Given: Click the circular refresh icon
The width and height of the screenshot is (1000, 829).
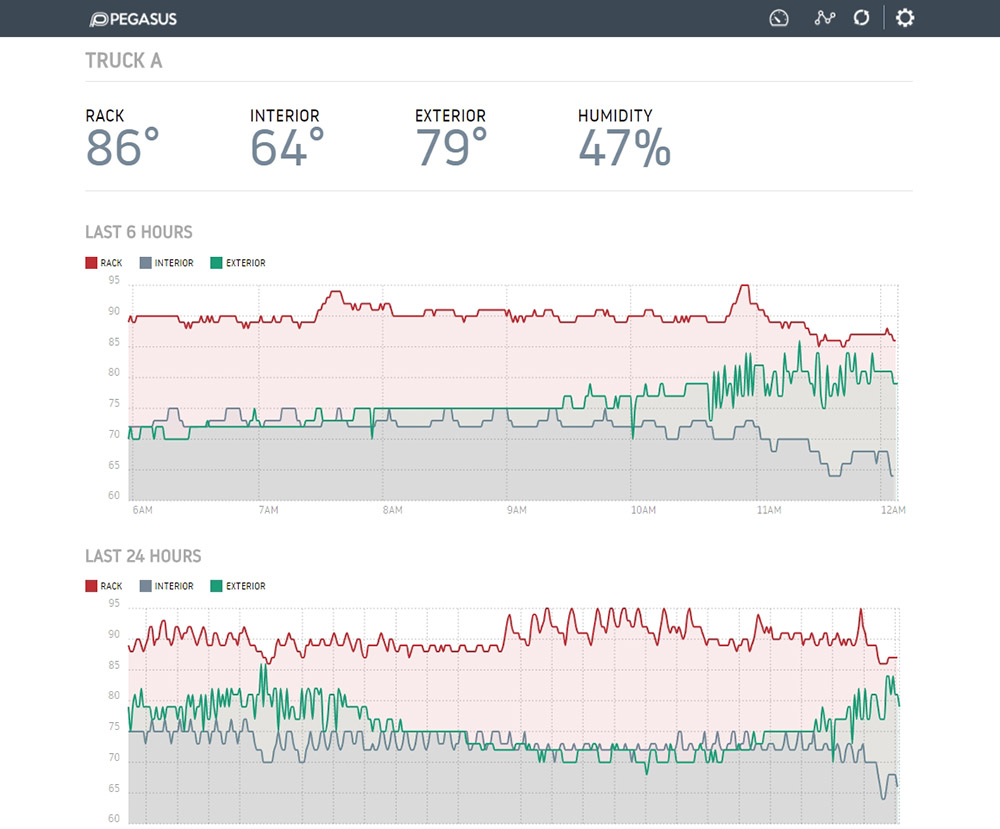Looking at the screenshot, I should click(x=861, y=18).
